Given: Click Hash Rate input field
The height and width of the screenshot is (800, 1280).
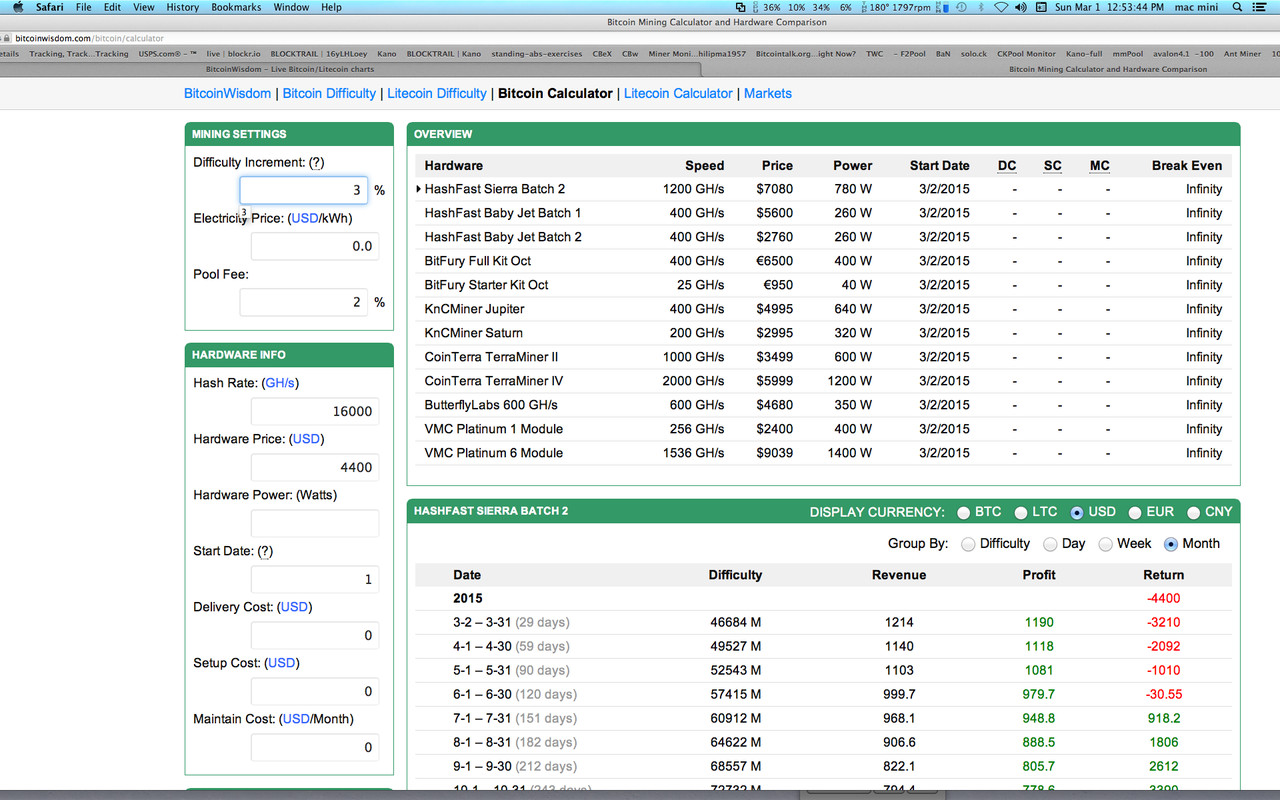Looking at the screenshot, I should tap(315, 411).
